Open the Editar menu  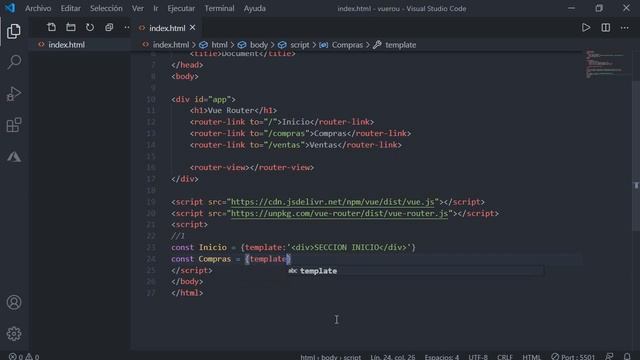[71, 8]
